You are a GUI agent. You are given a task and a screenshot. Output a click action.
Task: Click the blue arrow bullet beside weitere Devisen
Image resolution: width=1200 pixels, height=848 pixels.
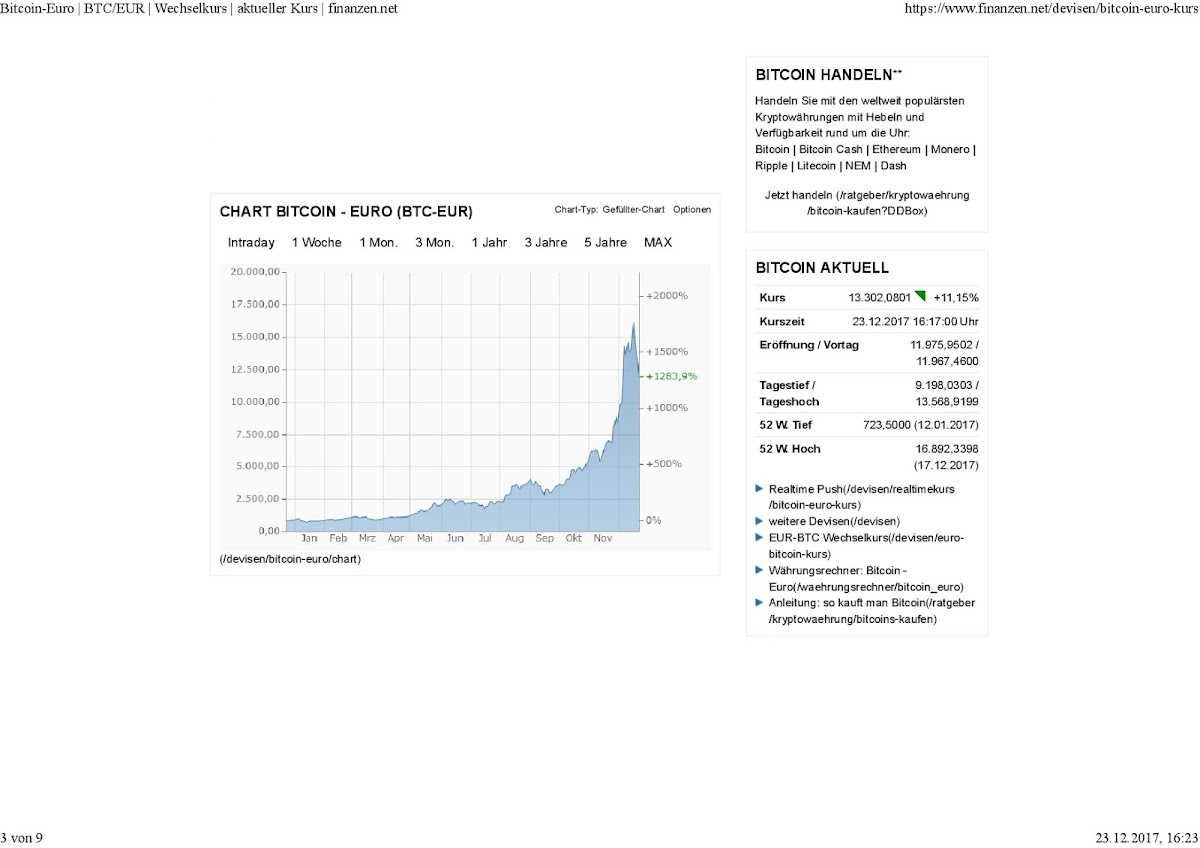tap(760, 521)
